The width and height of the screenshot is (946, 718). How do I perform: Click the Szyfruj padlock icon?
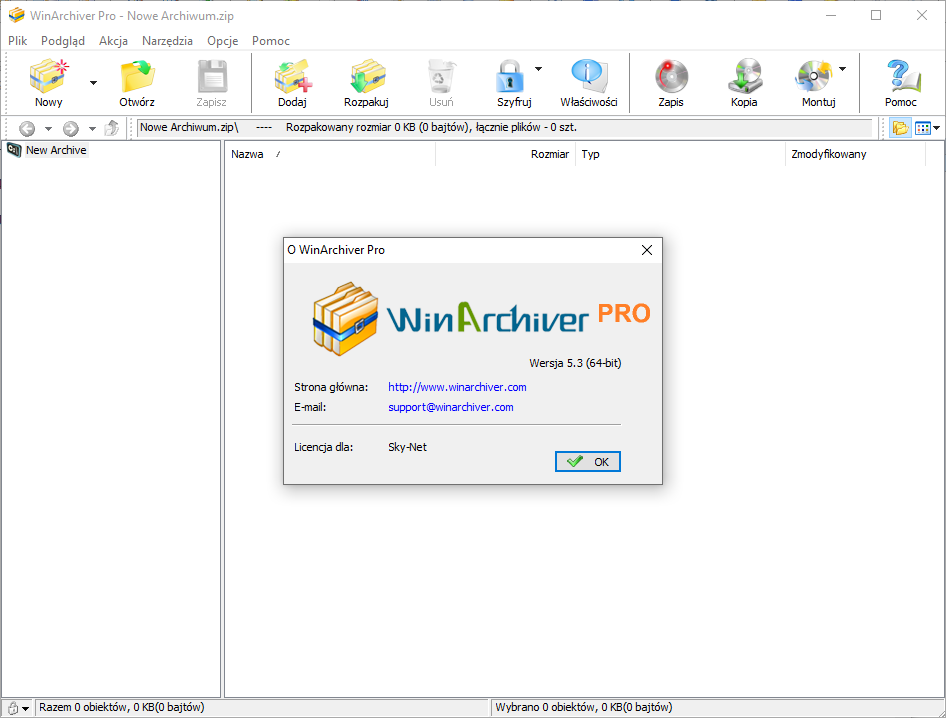511,76
